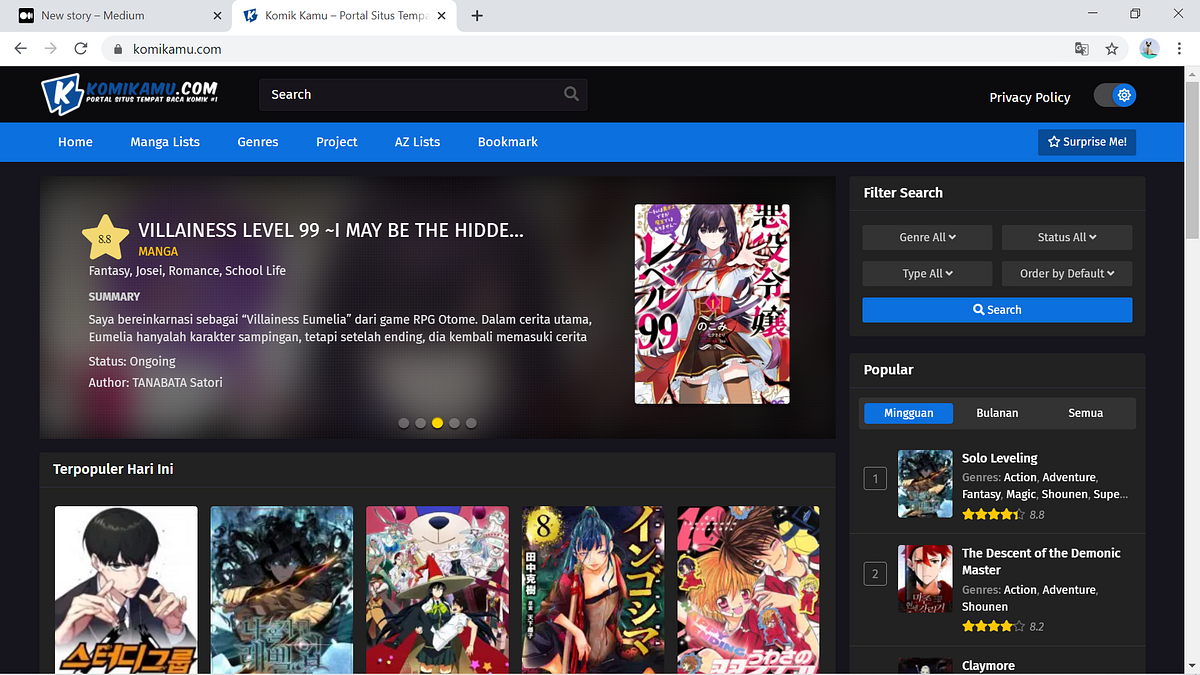Click the address bar URL komikamu.com

(x=177, y=48)
